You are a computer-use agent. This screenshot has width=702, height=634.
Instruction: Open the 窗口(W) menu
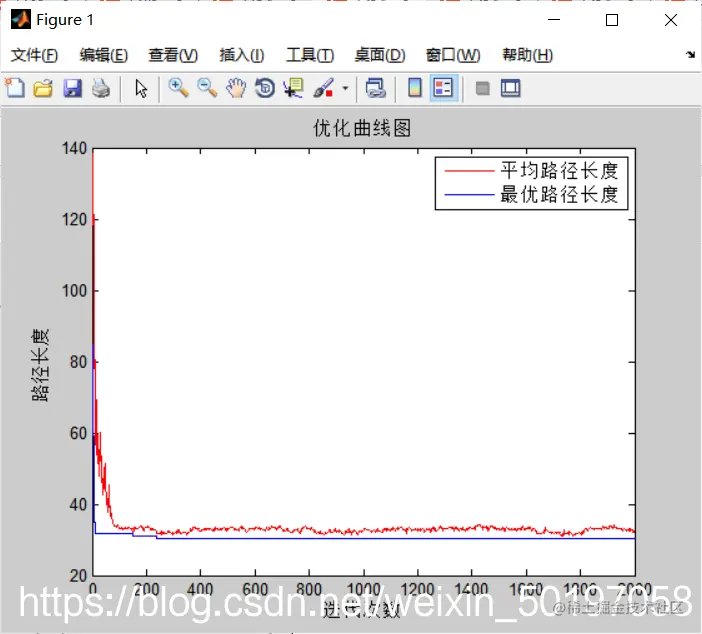pos(453,55)
